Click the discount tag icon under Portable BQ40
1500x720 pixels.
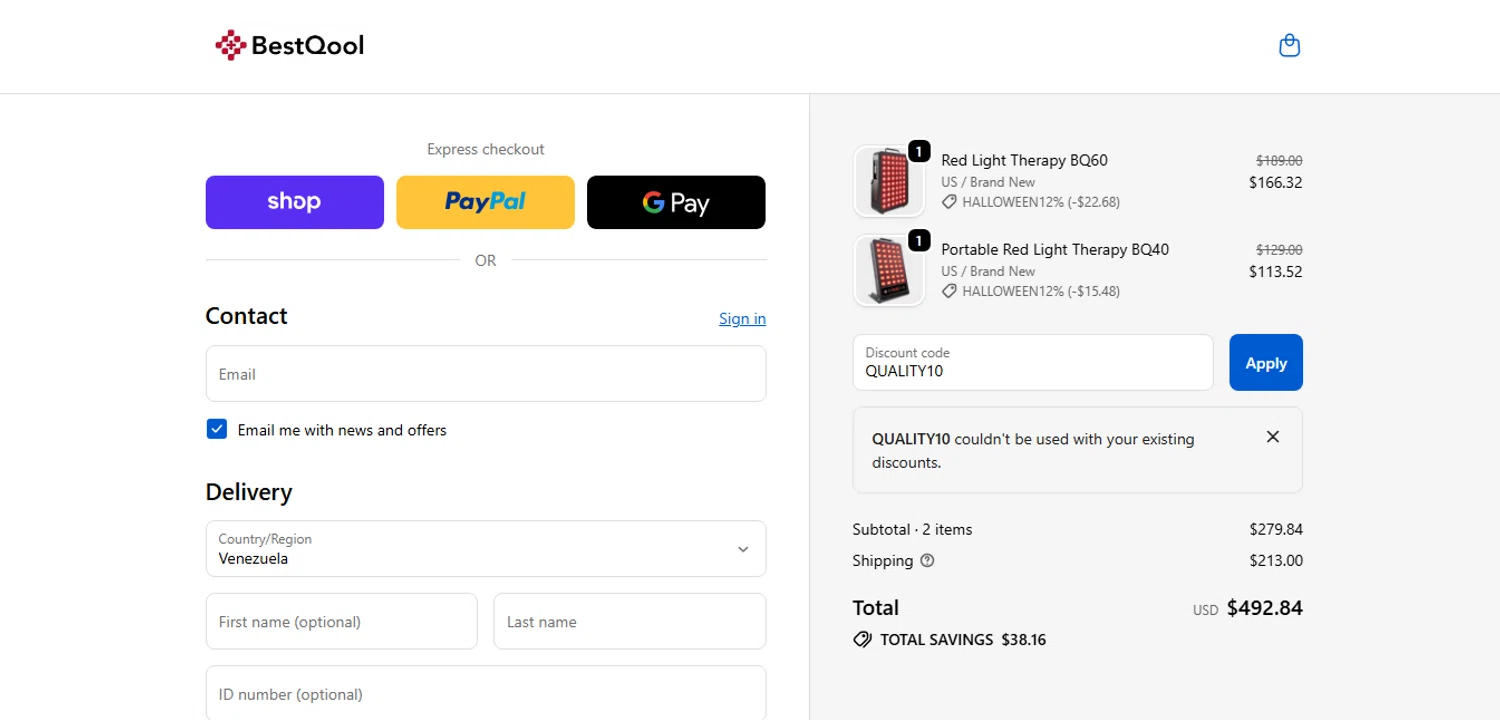949,292
